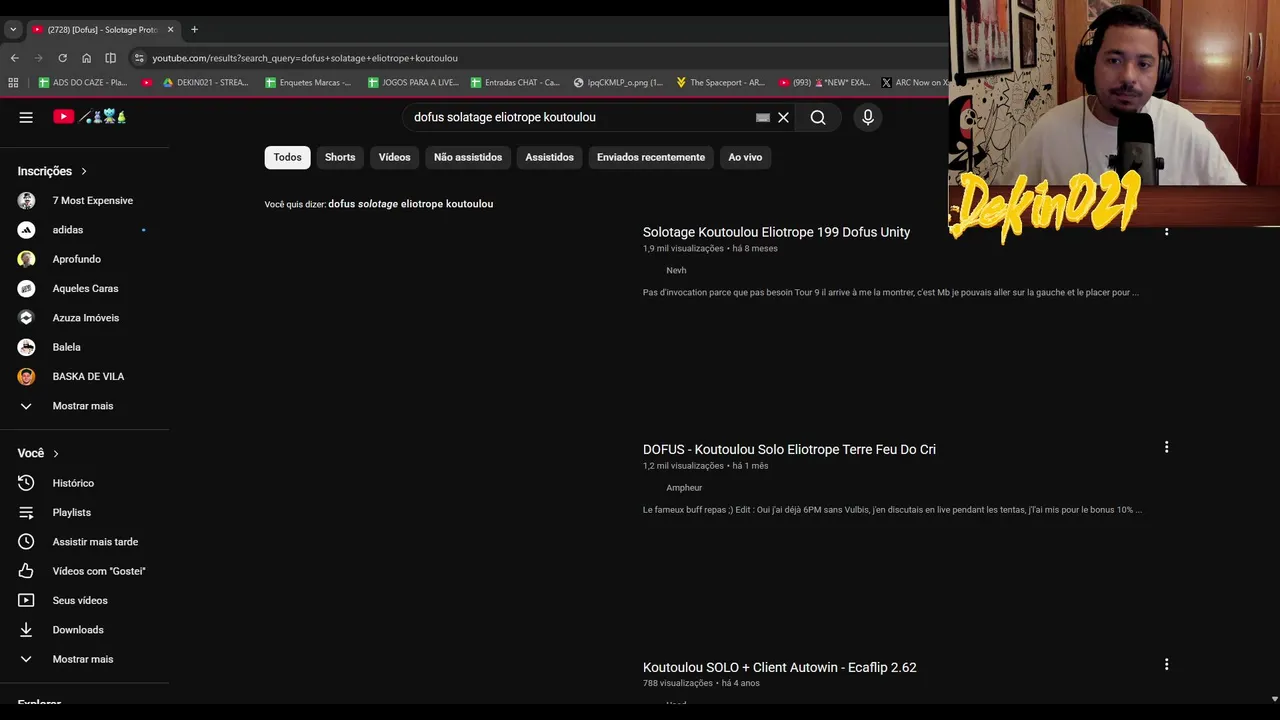
Task: Open Ampheur channel link
Action: (x=684, y=488)
